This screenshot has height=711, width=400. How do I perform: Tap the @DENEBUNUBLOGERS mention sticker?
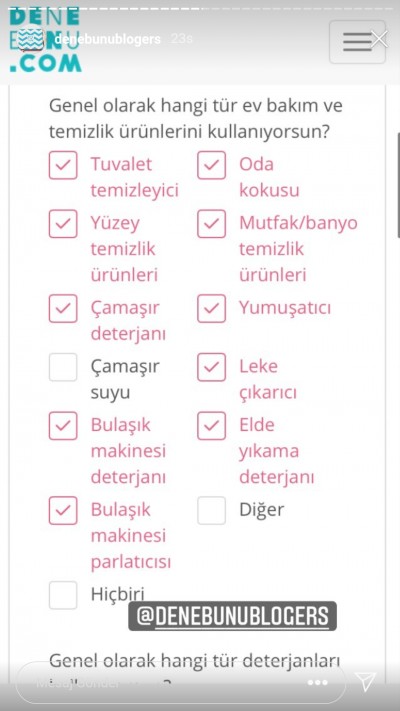coord(232,616)
